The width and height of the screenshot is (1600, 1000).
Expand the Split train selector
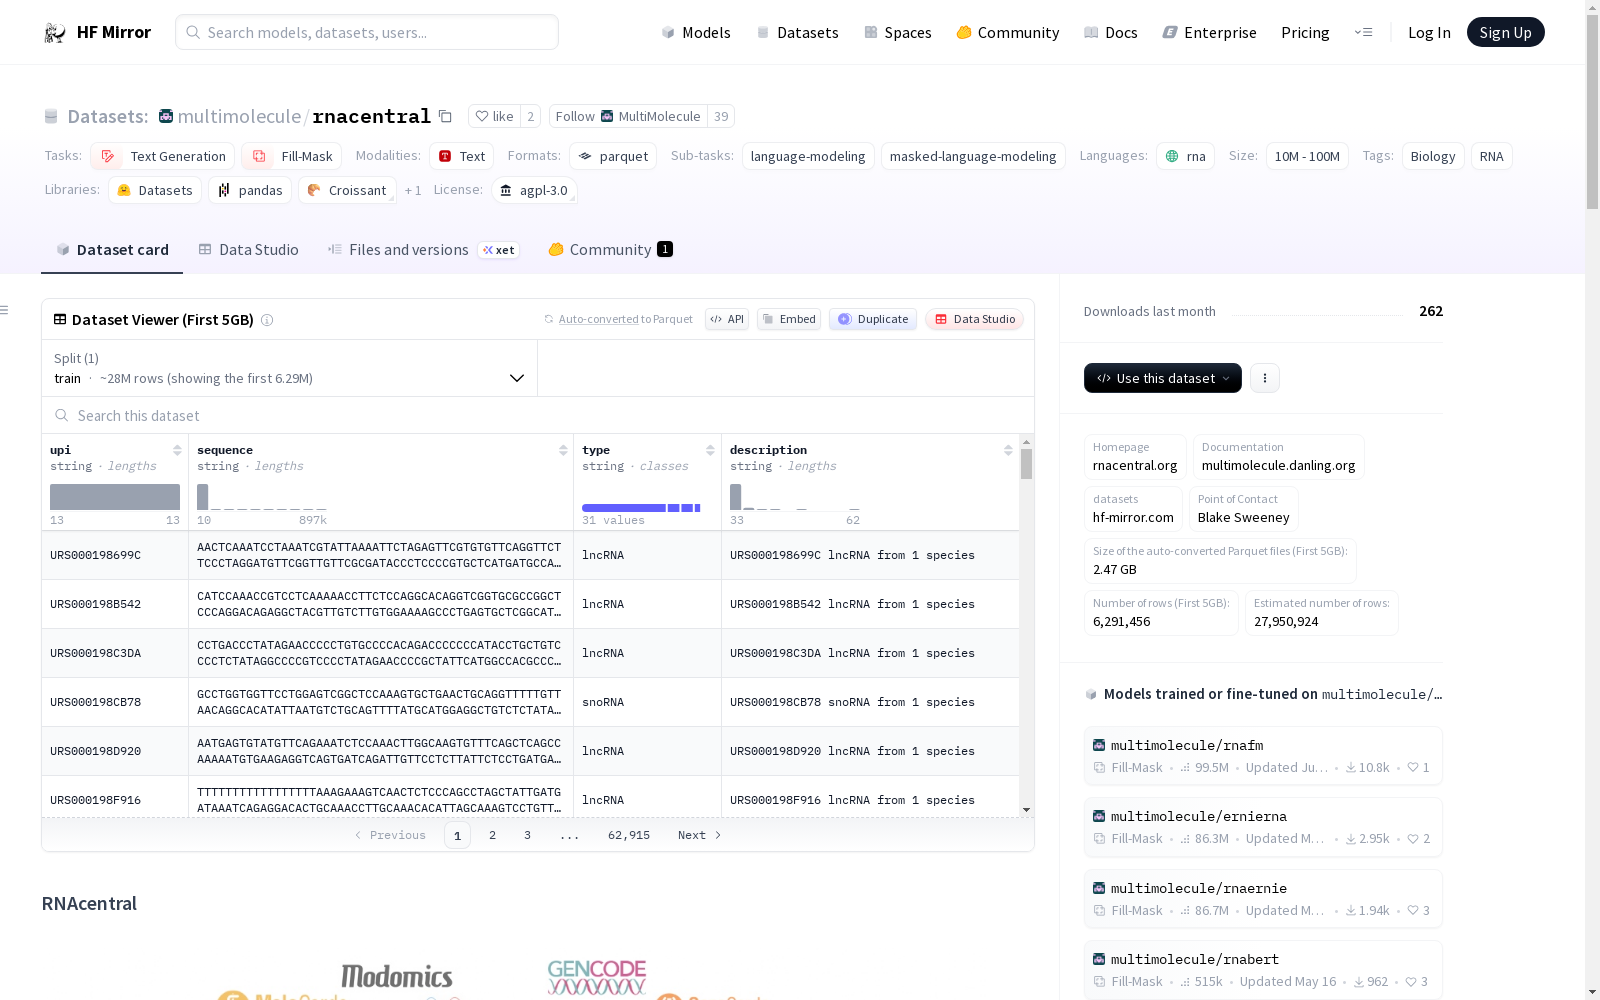[290, 368]
